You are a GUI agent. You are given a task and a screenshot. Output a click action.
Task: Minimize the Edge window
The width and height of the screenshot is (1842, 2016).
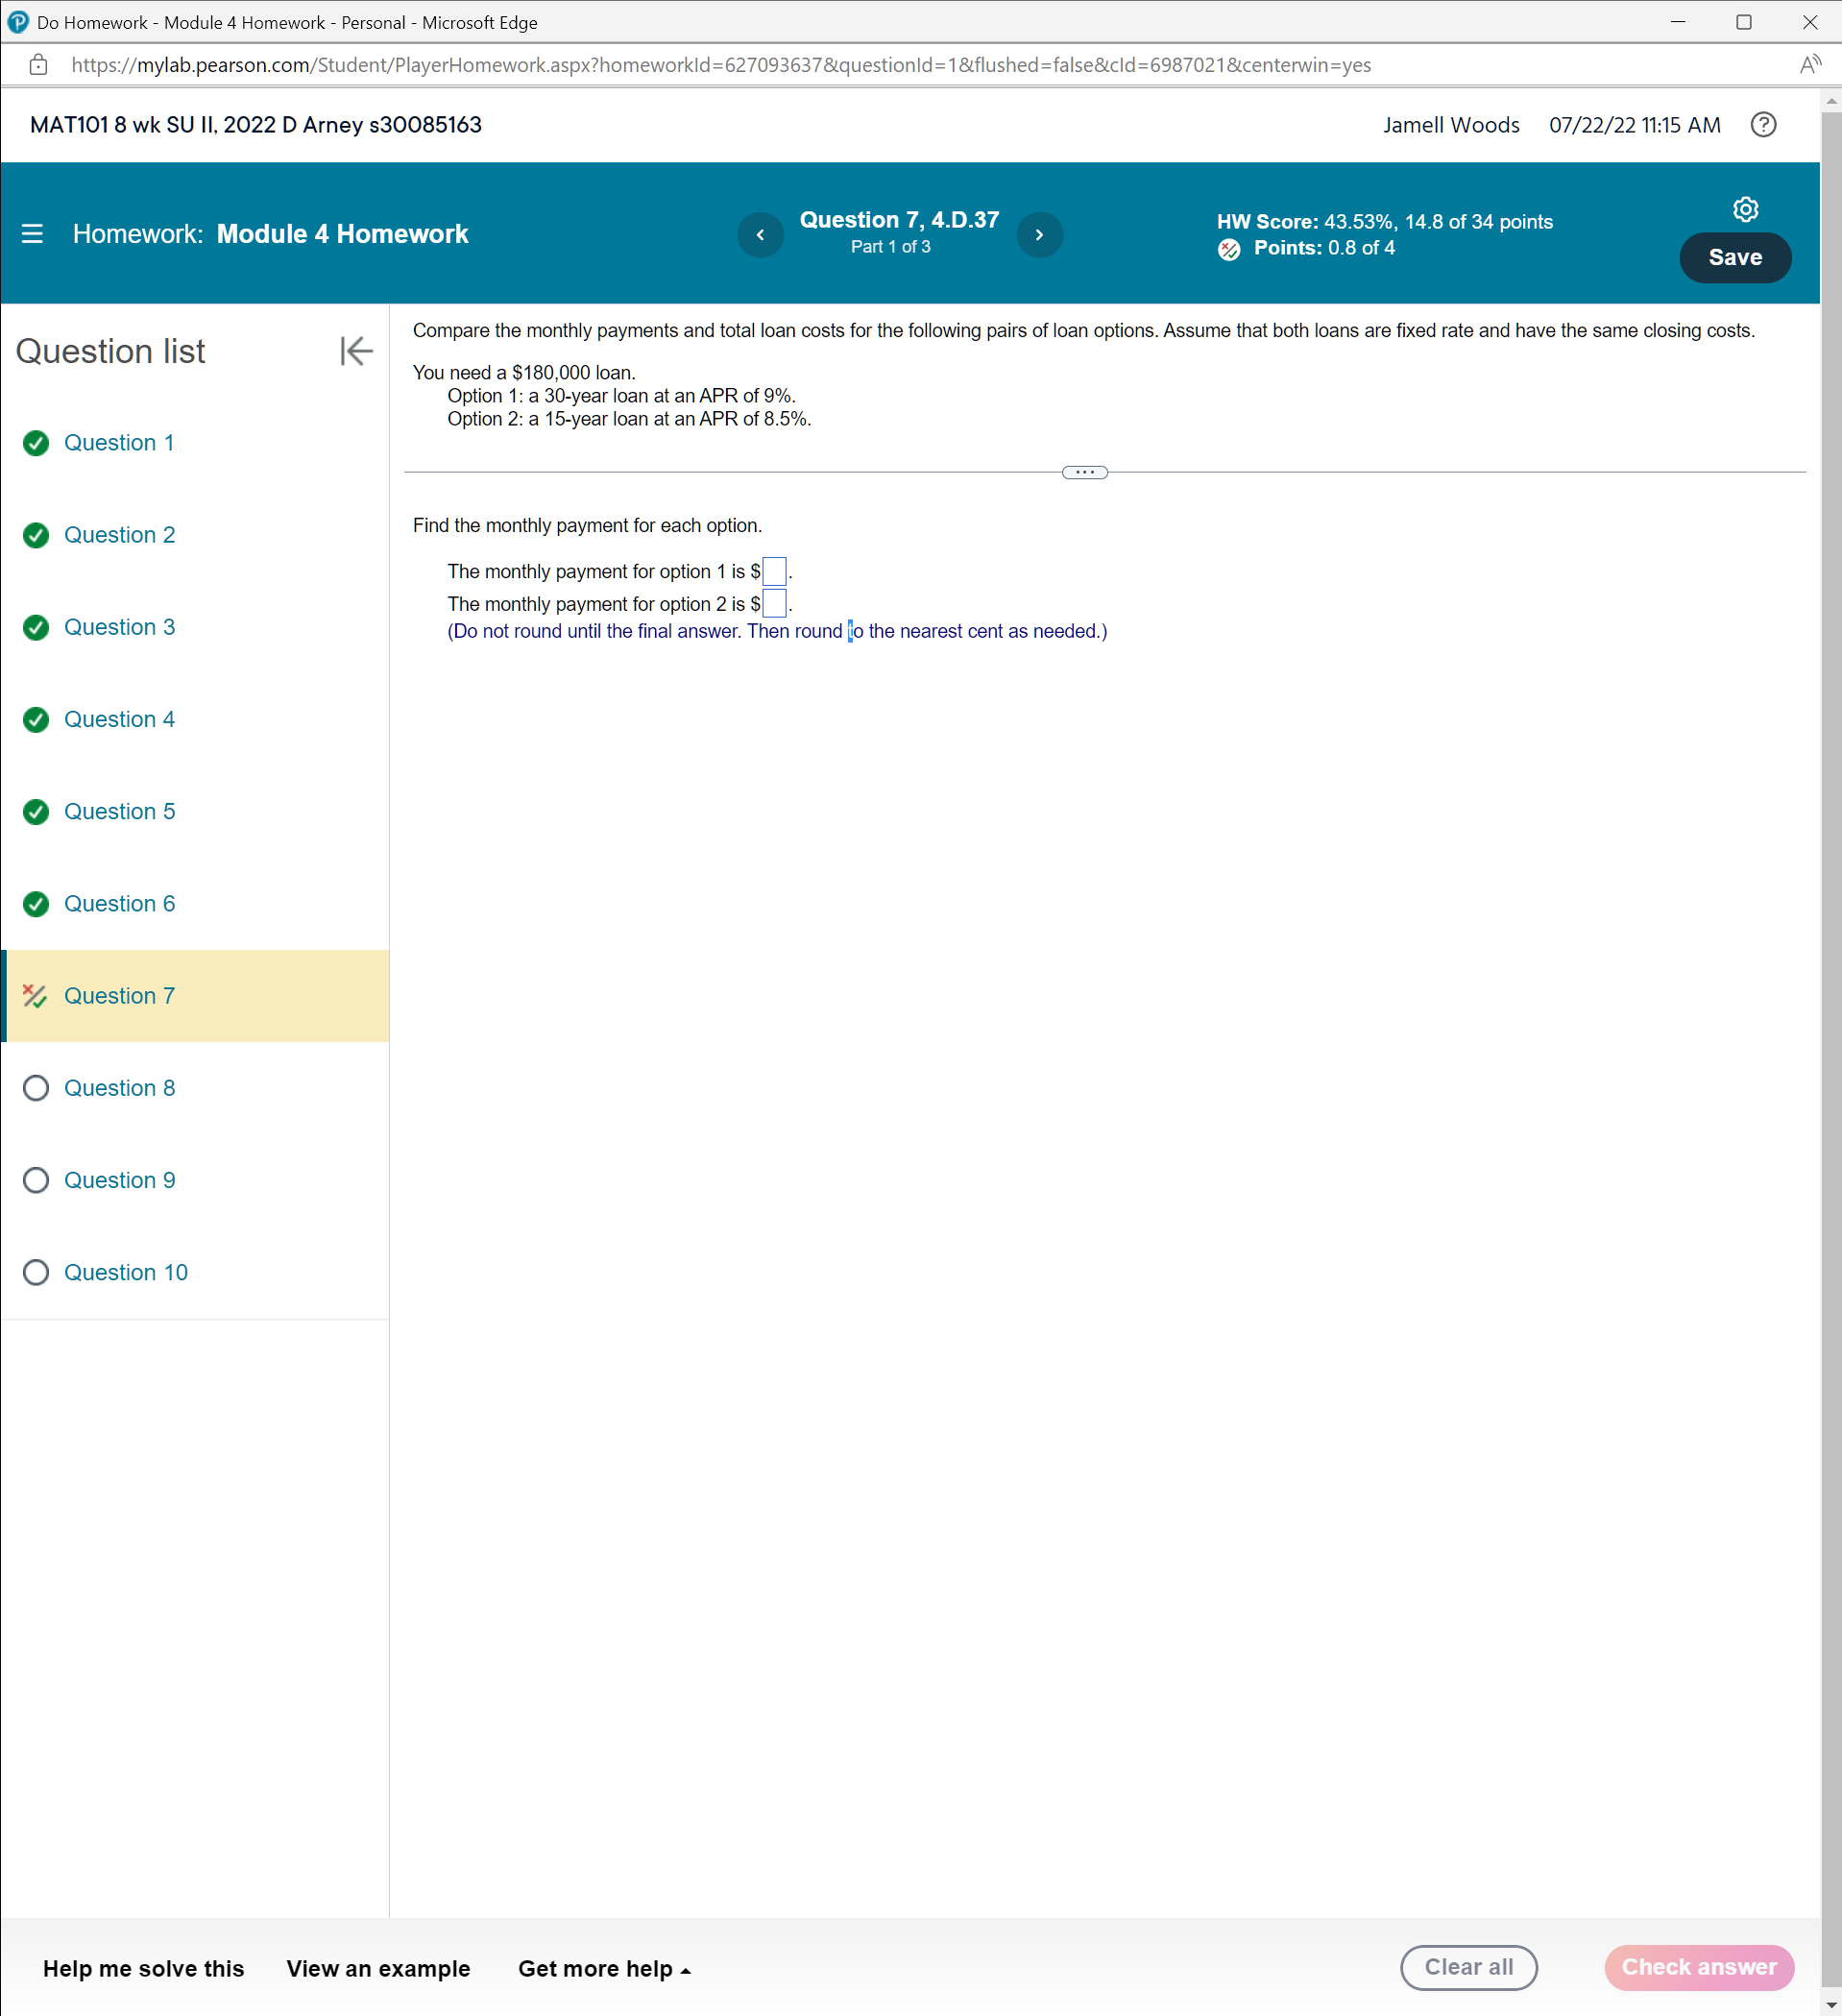[1678, 22]
